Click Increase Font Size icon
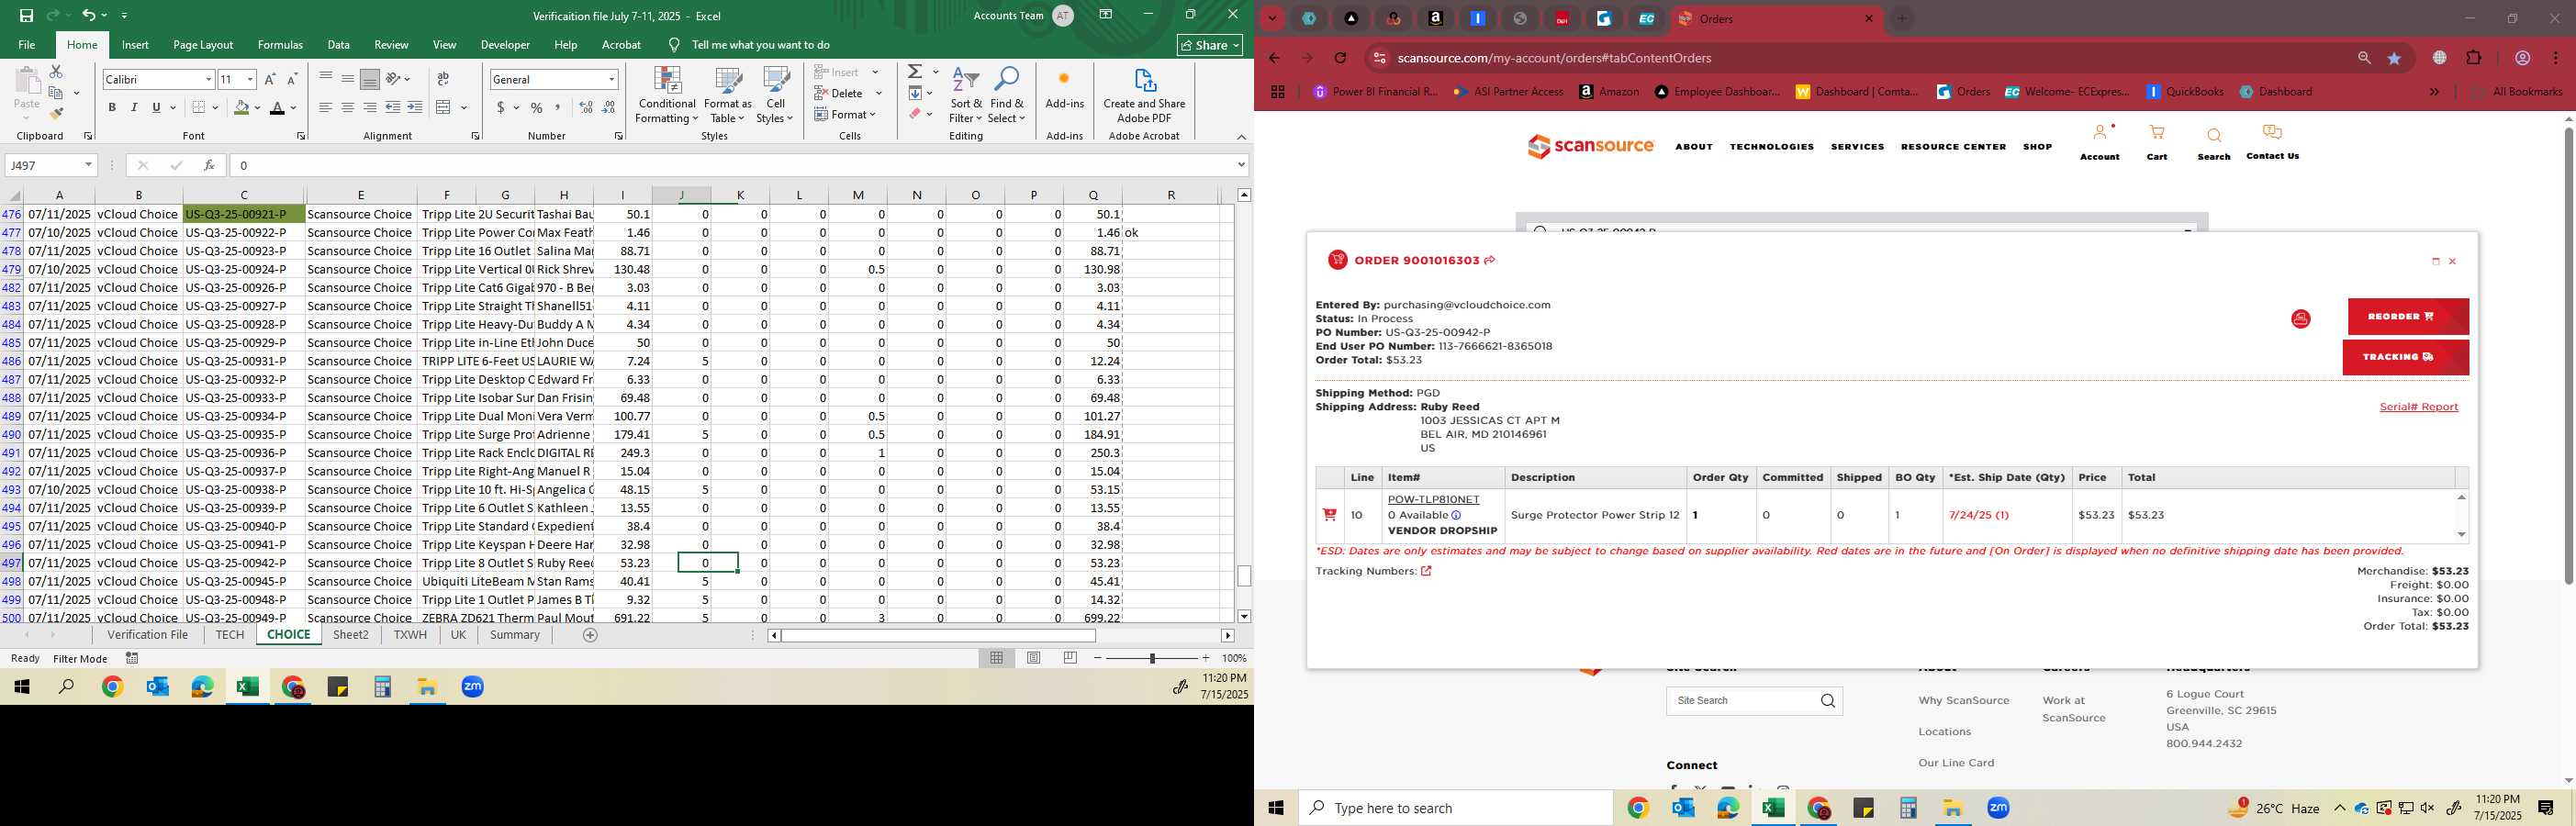The image size is (2576, 826). (x=270, y=79)
